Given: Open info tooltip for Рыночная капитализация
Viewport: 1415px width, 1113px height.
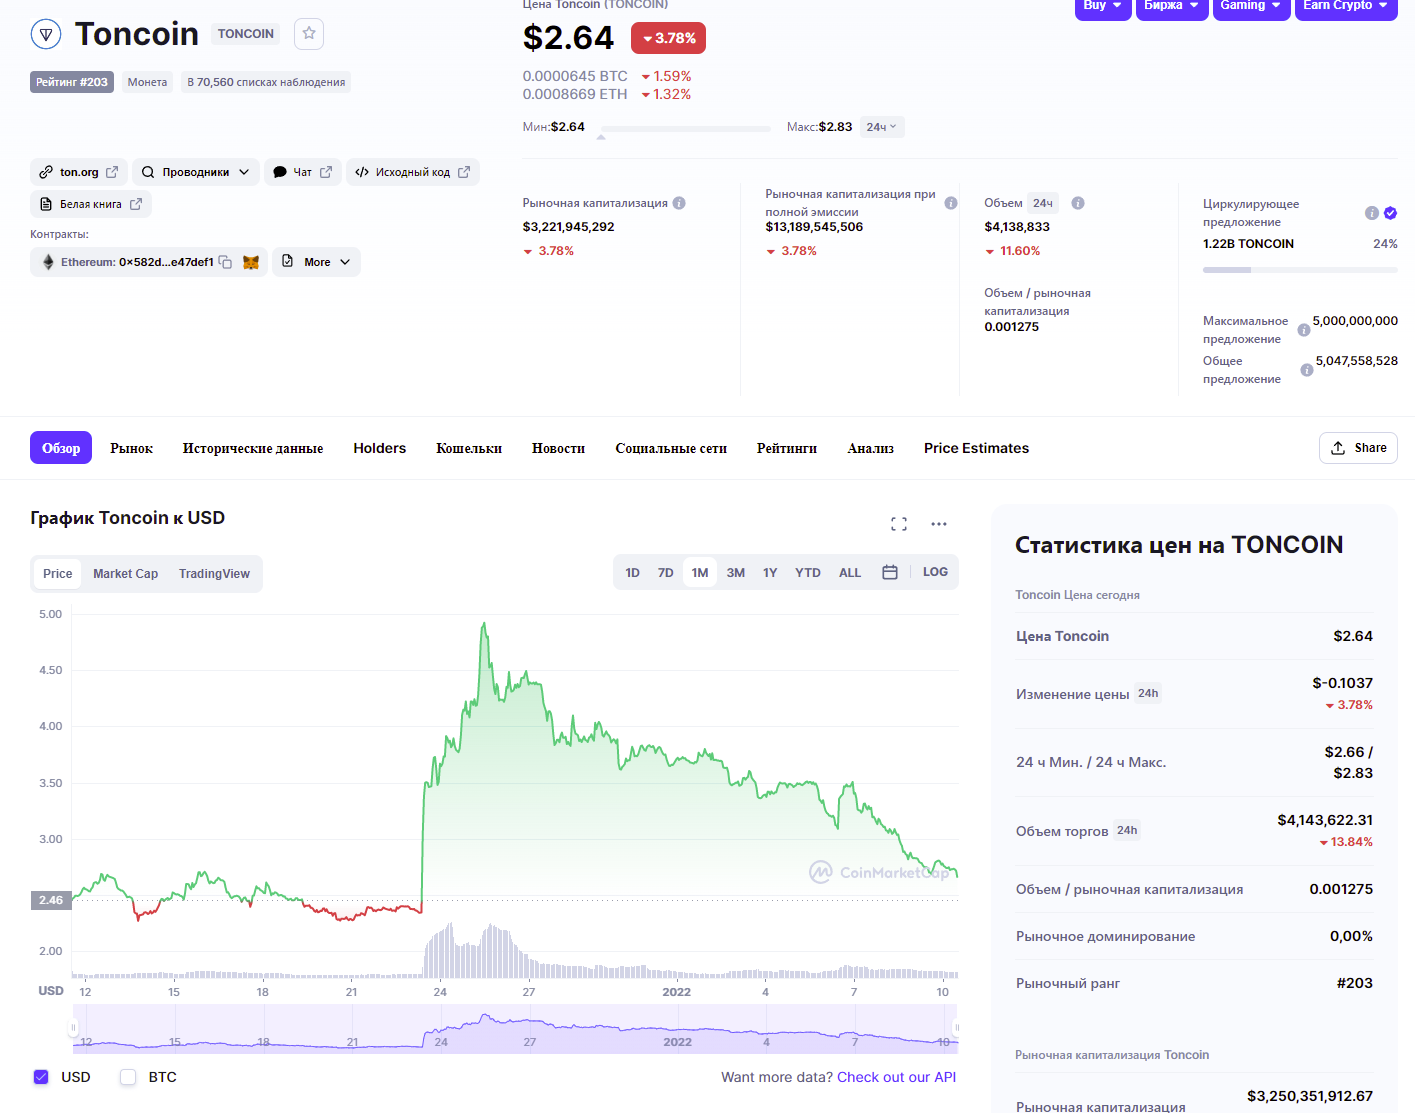Looking at the screenshot, I should [x=679, y=203].
